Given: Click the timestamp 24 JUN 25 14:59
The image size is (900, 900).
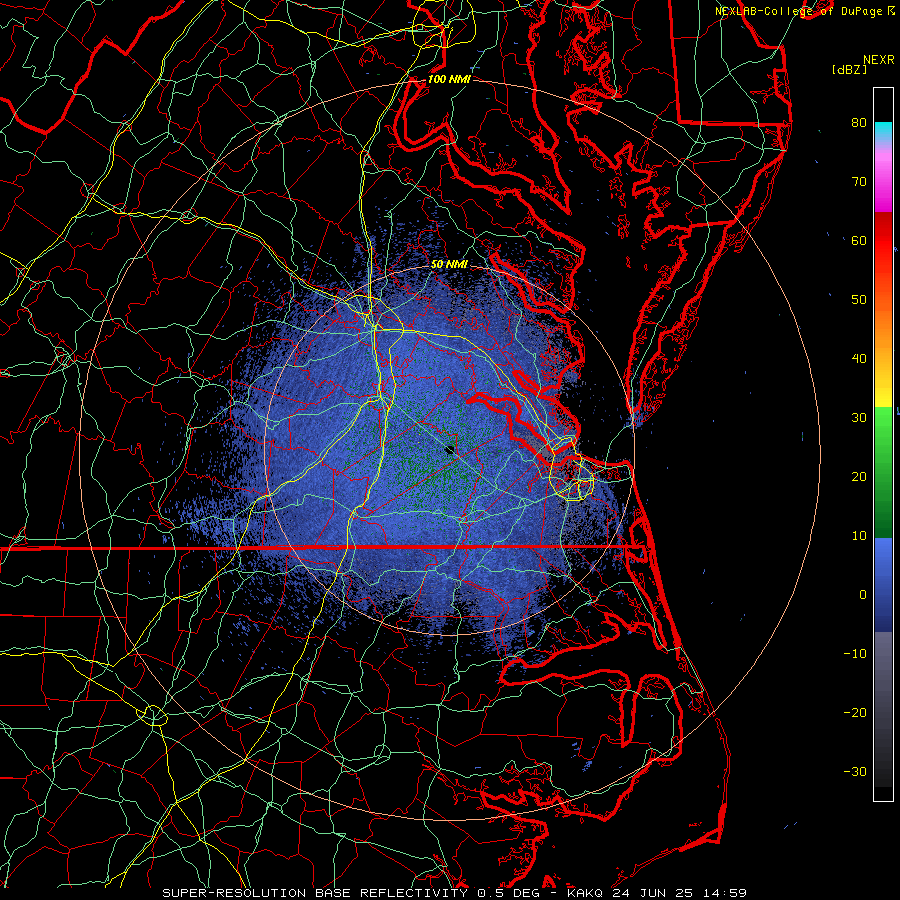Looking at the screenshot, I should tap(679, 893).
